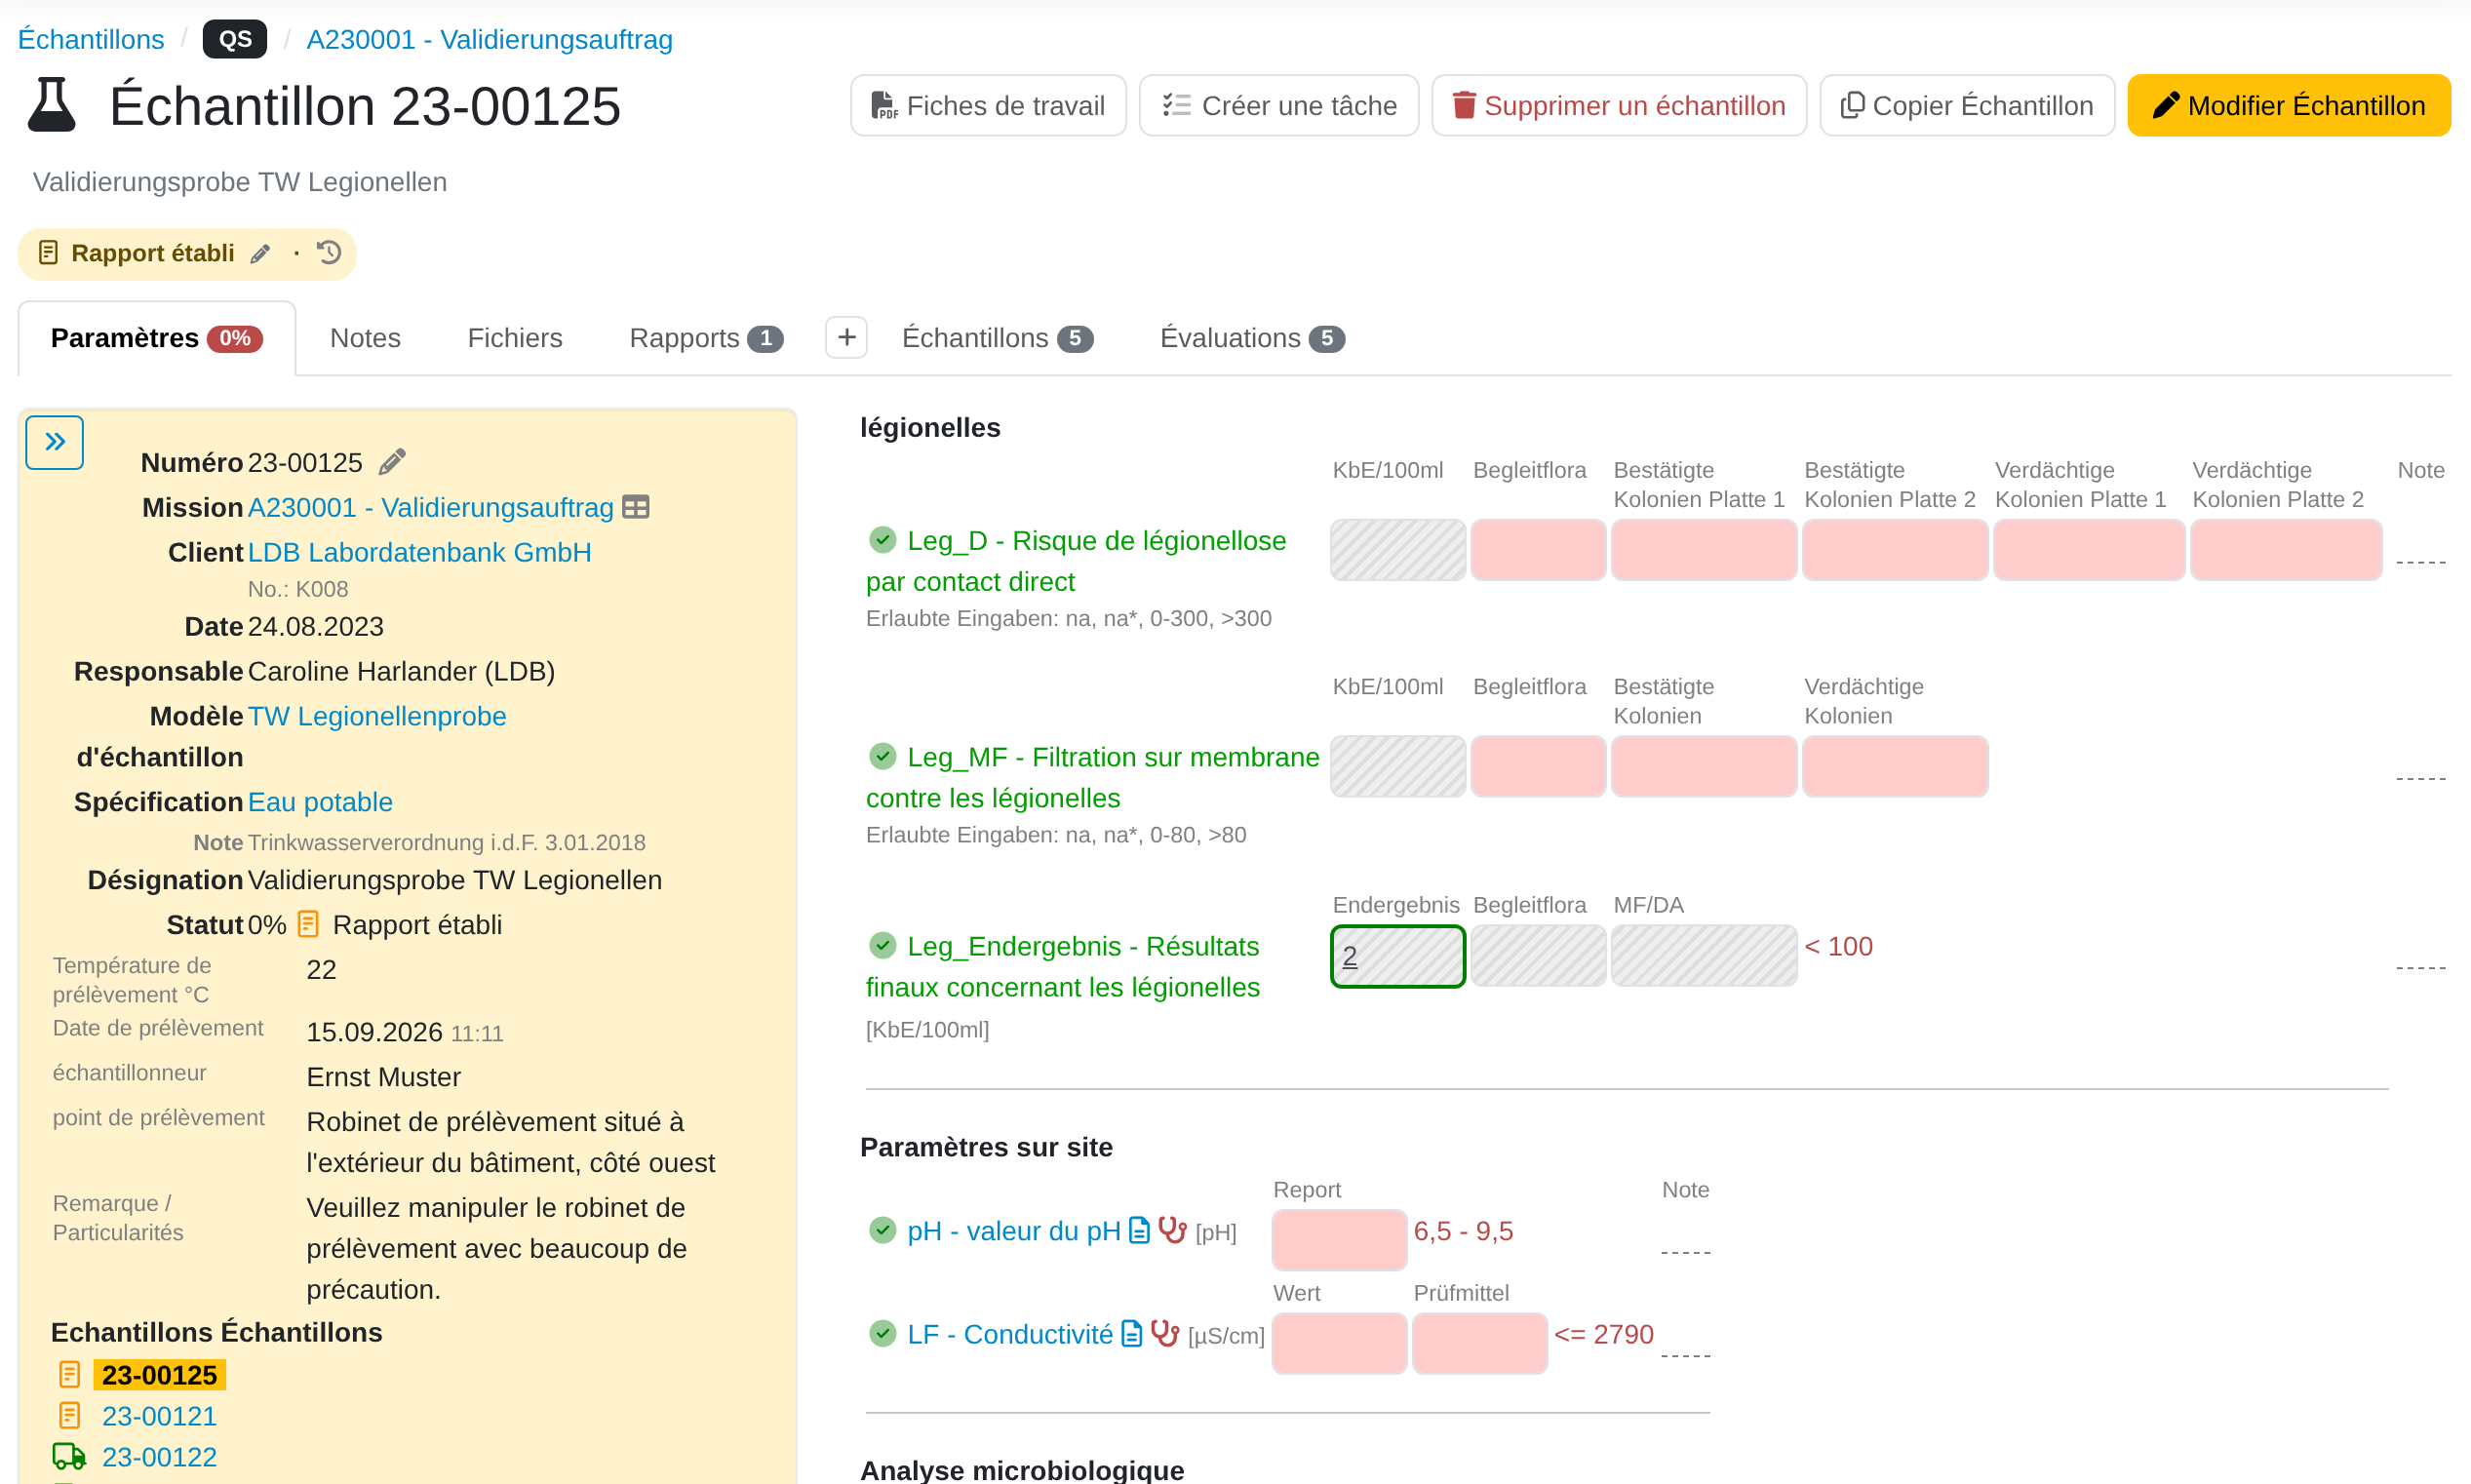Show status history clock icon
2471x1484 pixels.
point(329,253)
